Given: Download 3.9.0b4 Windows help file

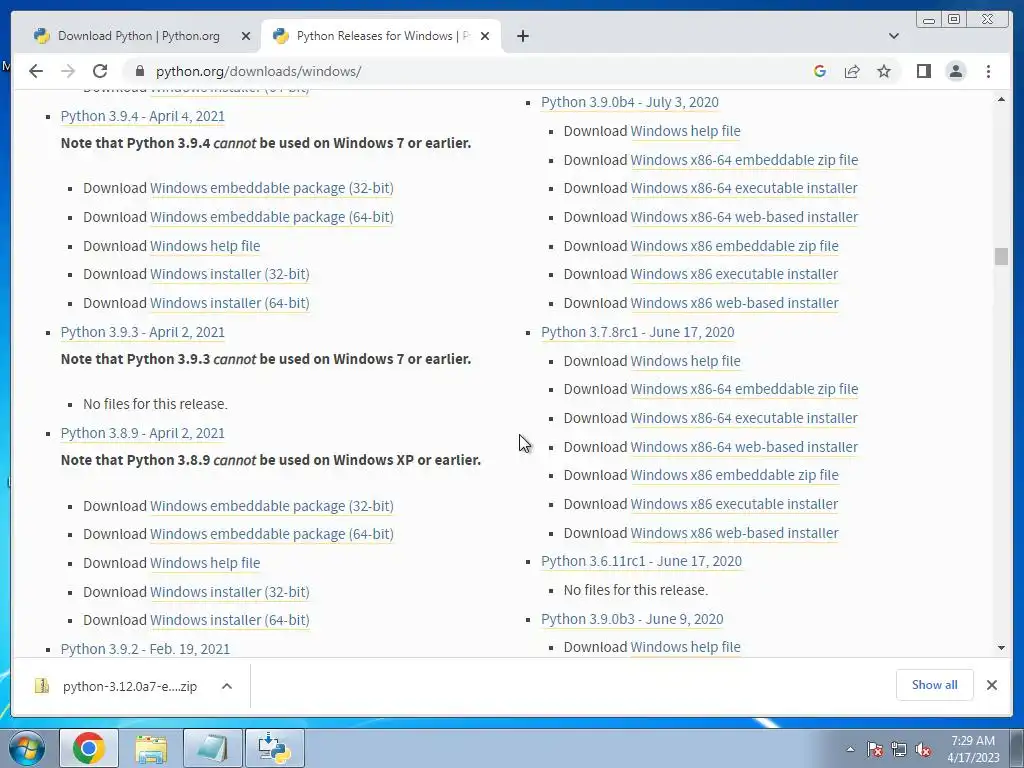Looking at the screenshot, I should coord(685,131).
